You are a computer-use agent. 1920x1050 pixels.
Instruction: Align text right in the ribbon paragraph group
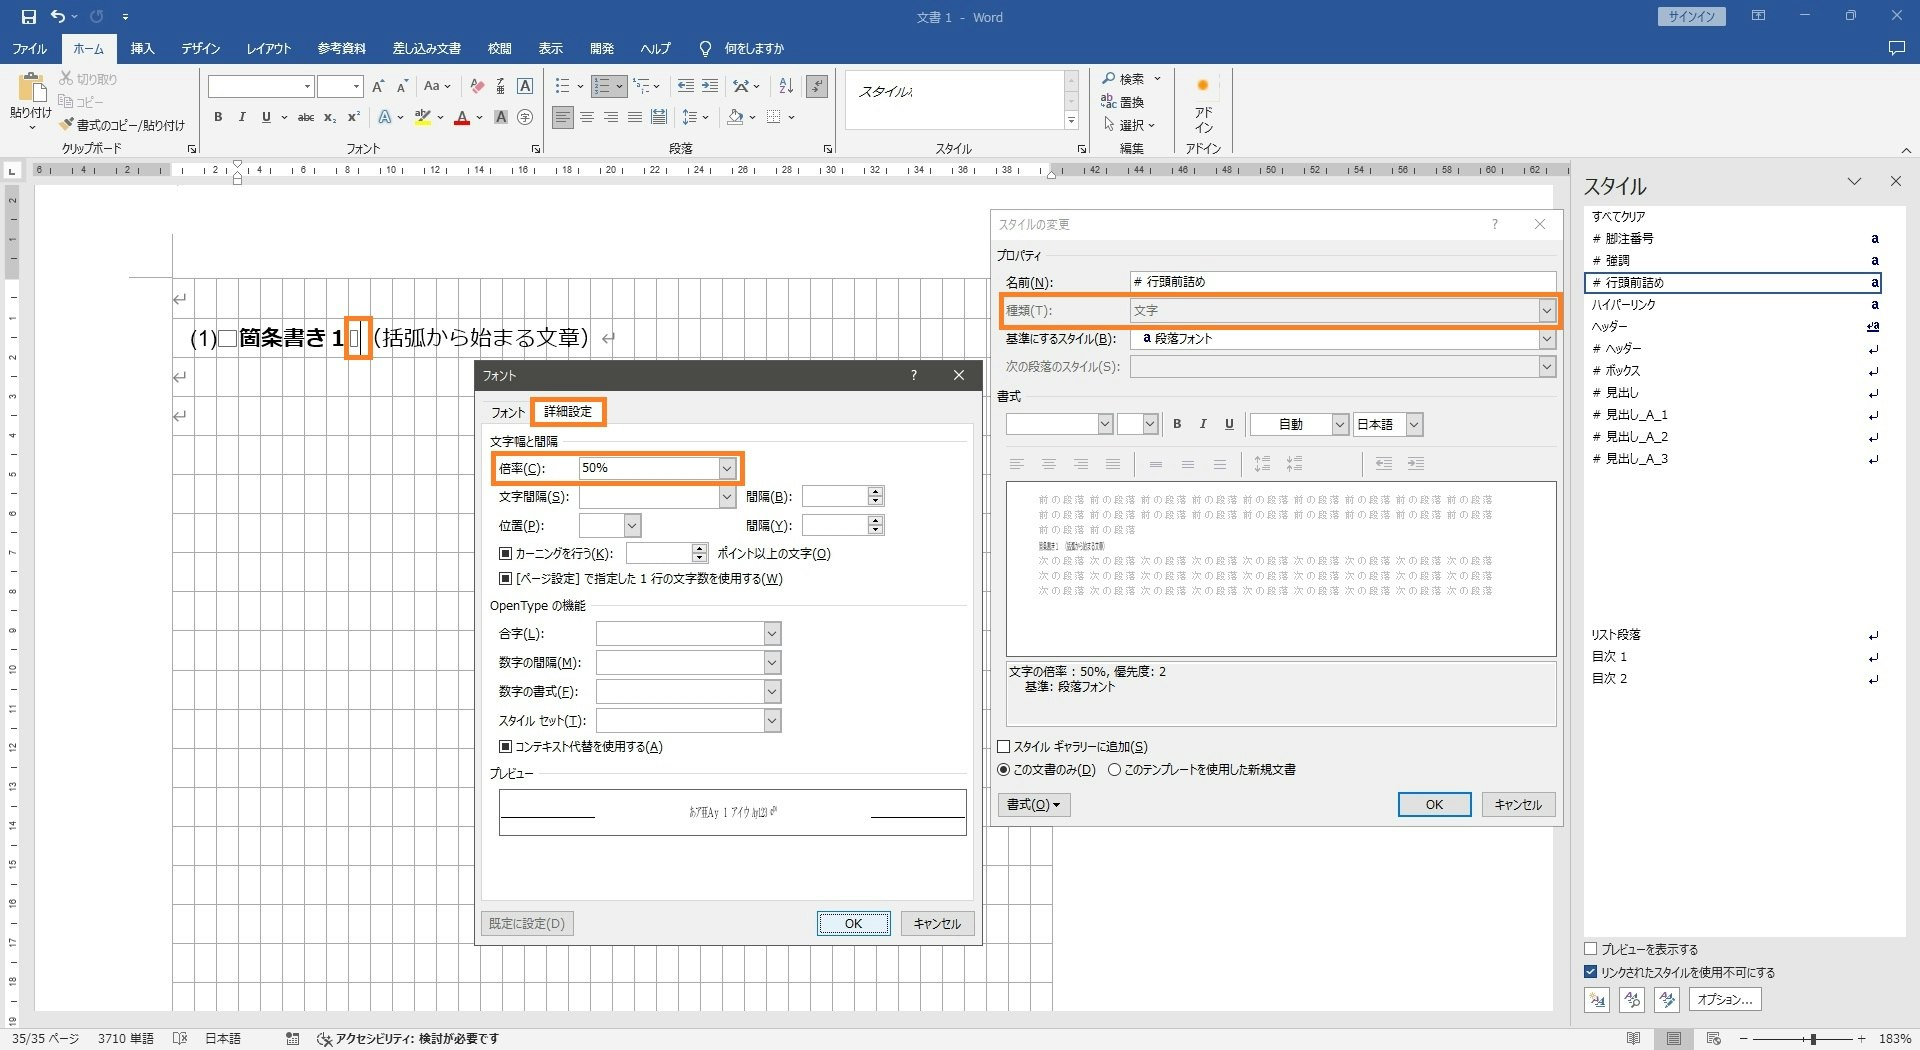point(611,118)
